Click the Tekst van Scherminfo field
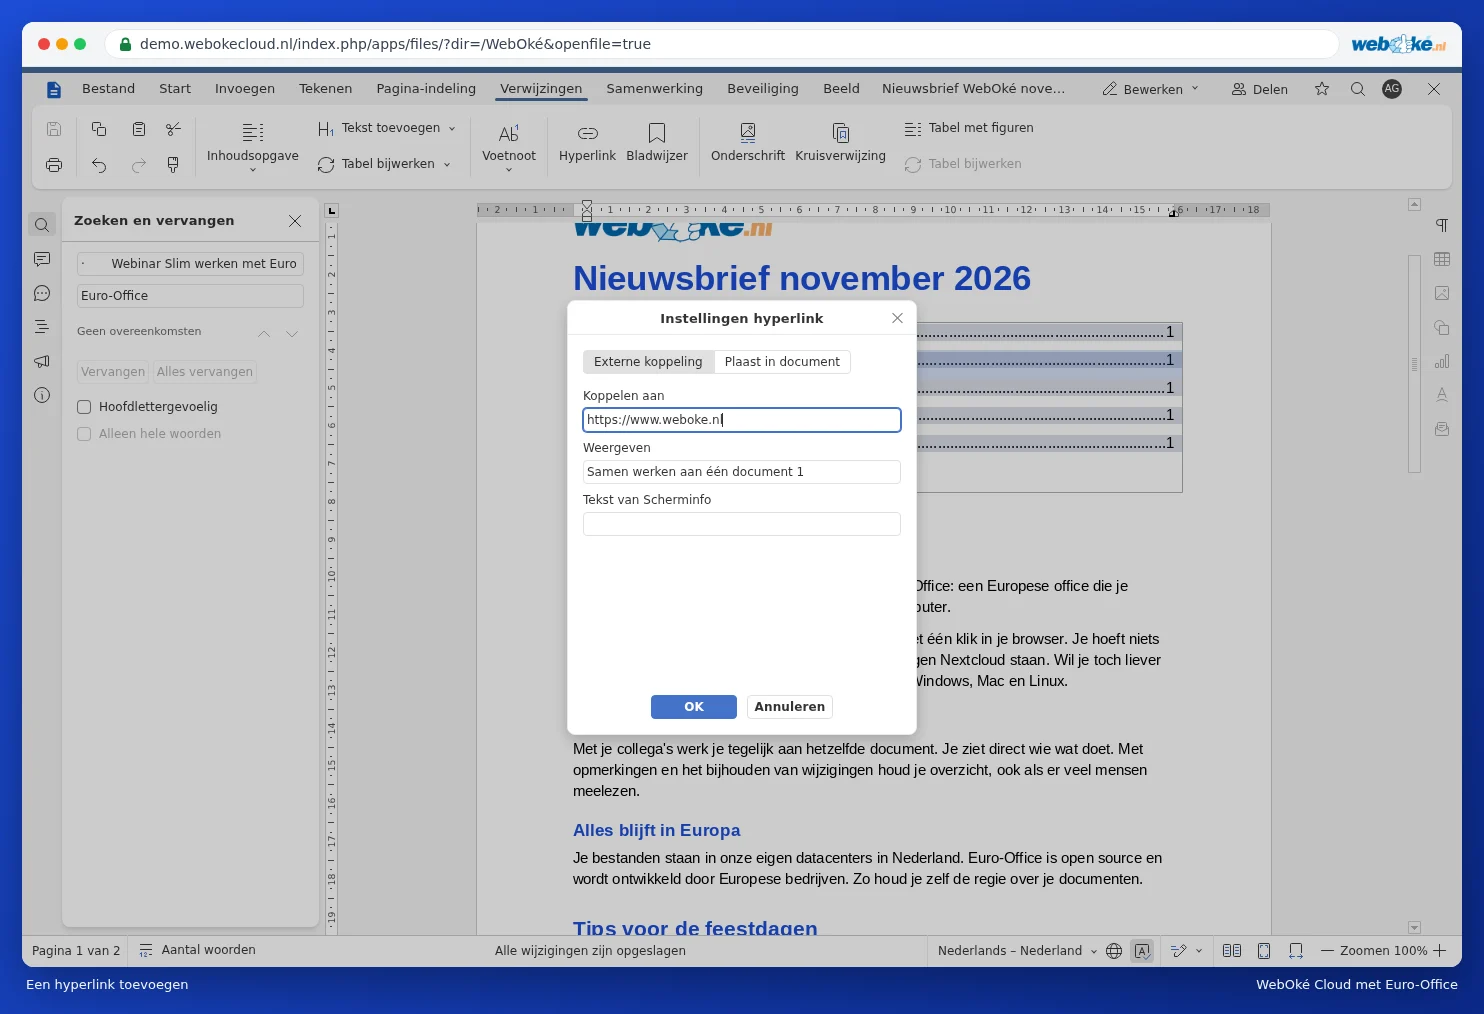Image resolution: width=1484 pixels, height=1014 pixels. pyautogui.click(x=742, y=524)
